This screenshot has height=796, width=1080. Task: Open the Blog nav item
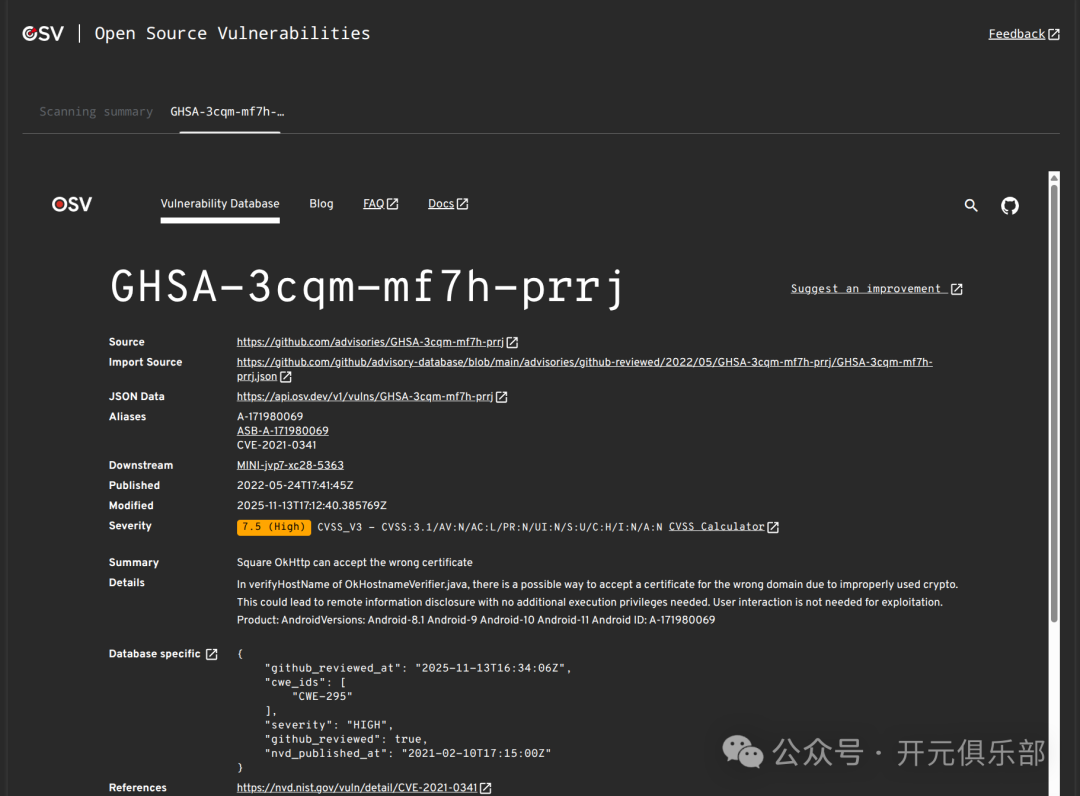point(321,204)
